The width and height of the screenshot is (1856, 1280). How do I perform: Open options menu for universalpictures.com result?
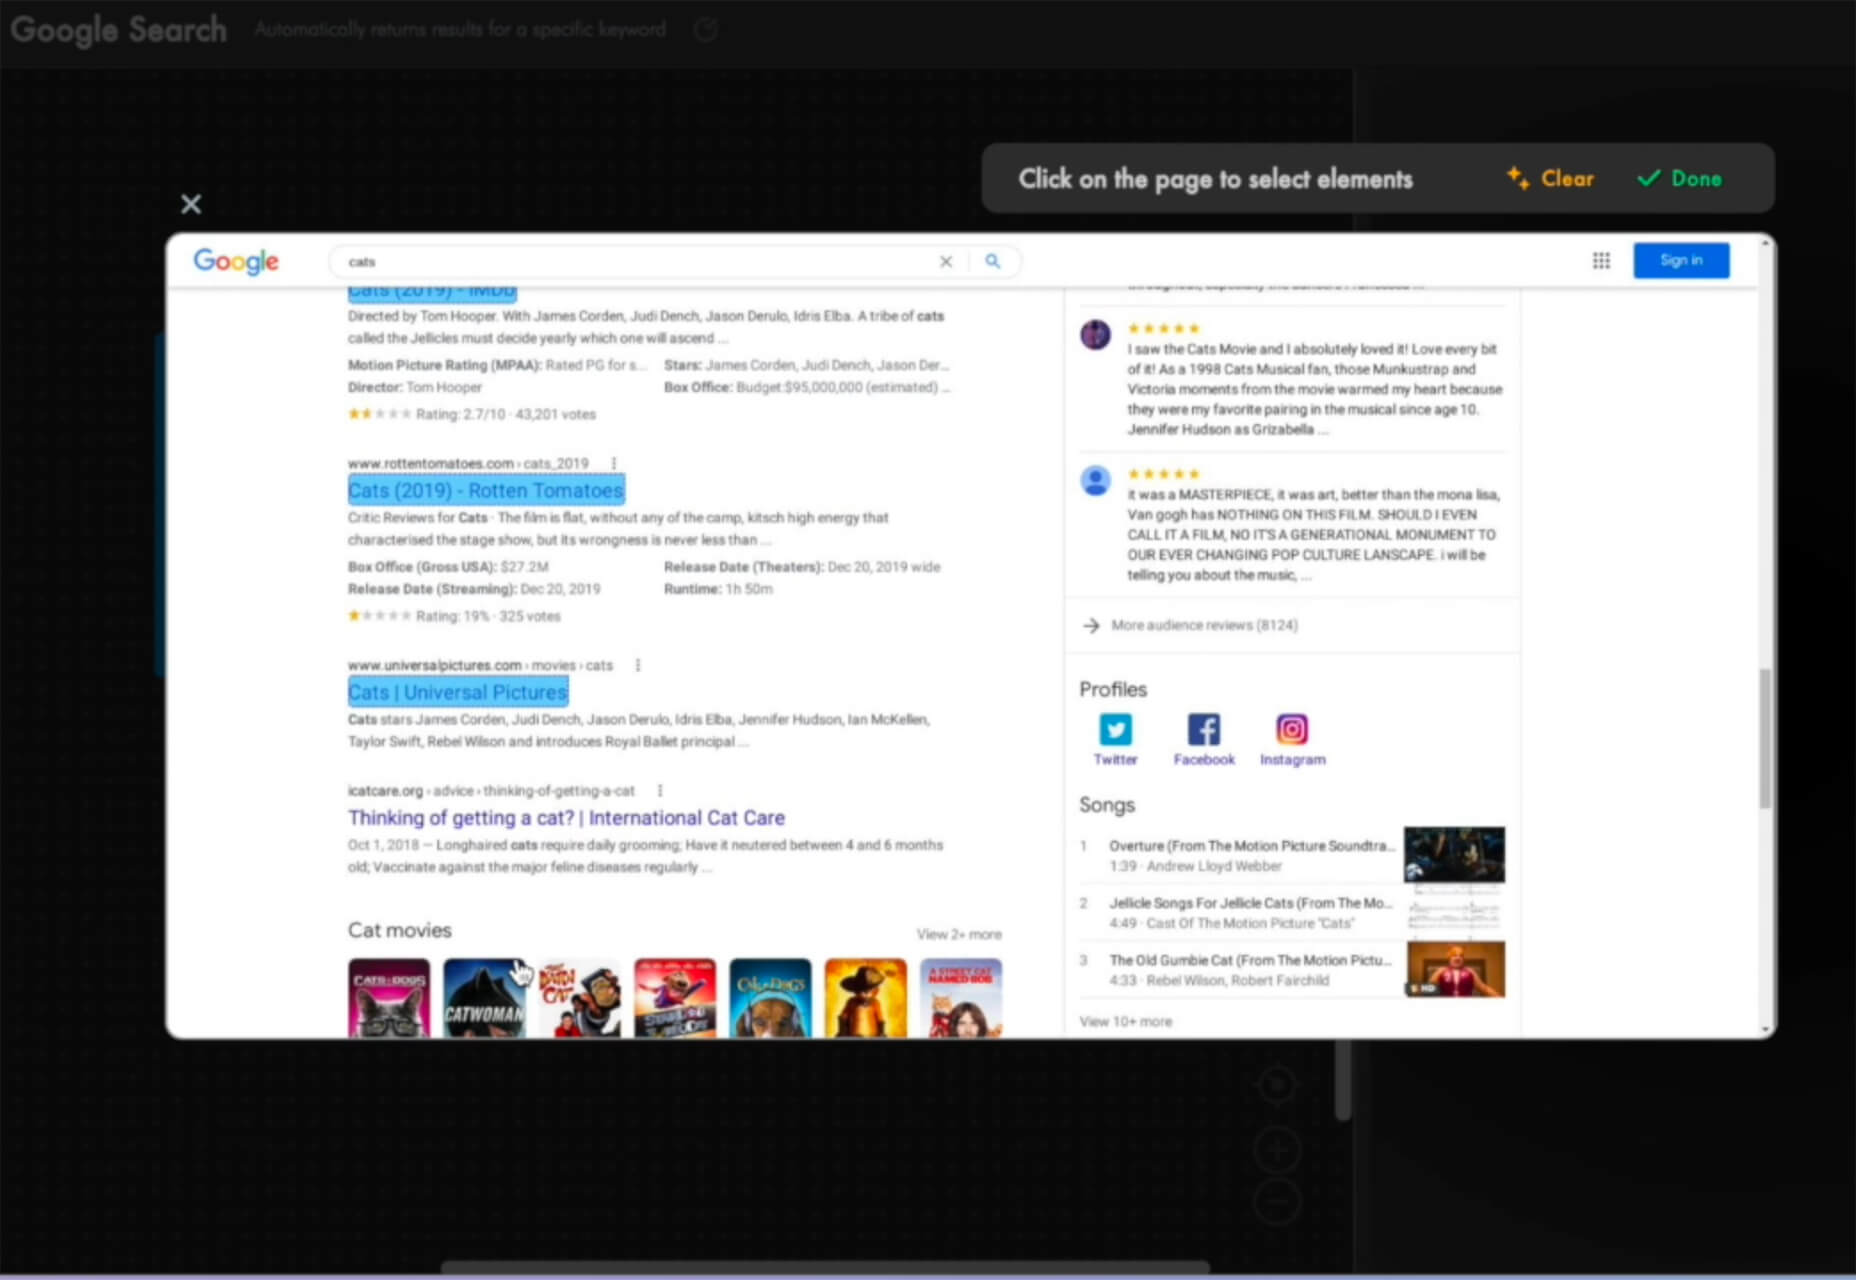tap(638, 665)
